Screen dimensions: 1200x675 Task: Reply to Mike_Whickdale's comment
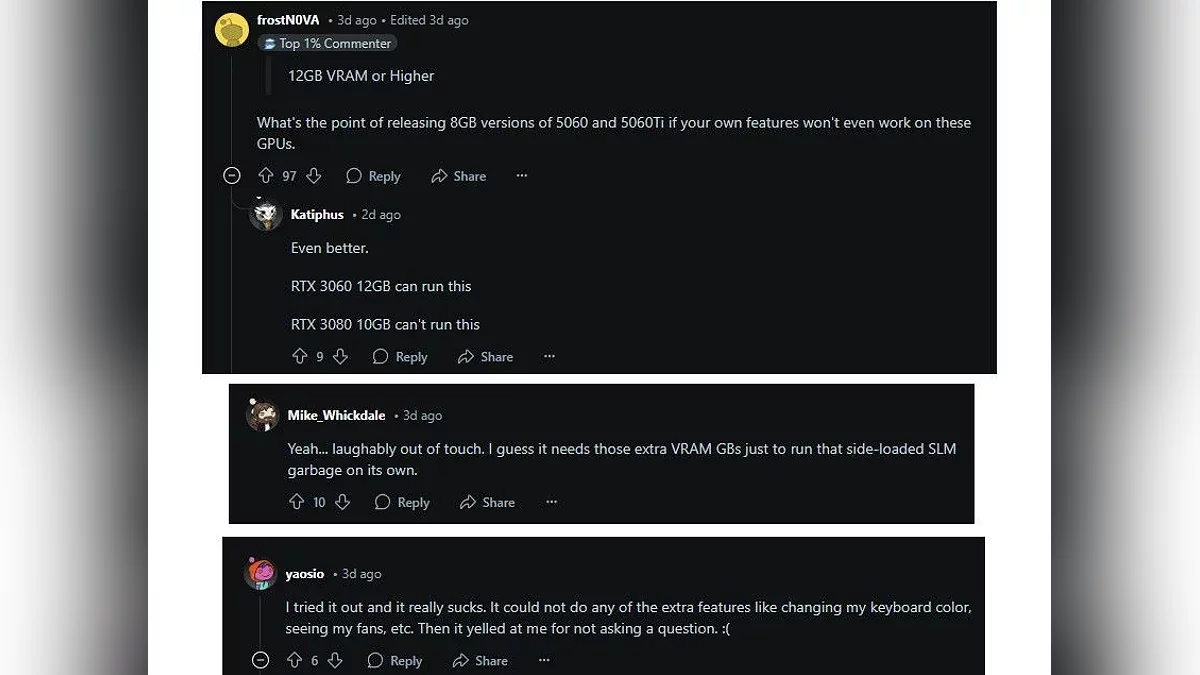402,502
